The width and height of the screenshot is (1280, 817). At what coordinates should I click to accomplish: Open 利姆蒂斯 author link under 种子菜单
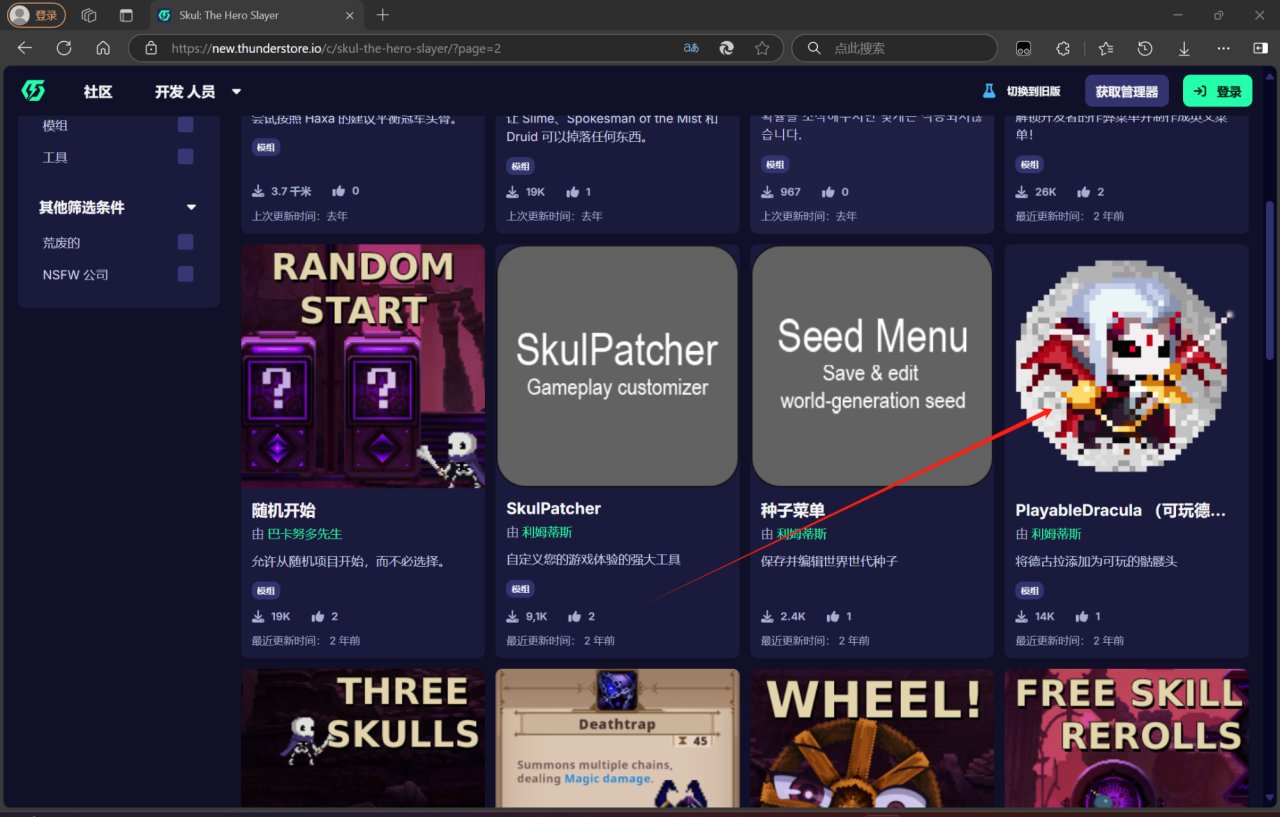point(802,534)
